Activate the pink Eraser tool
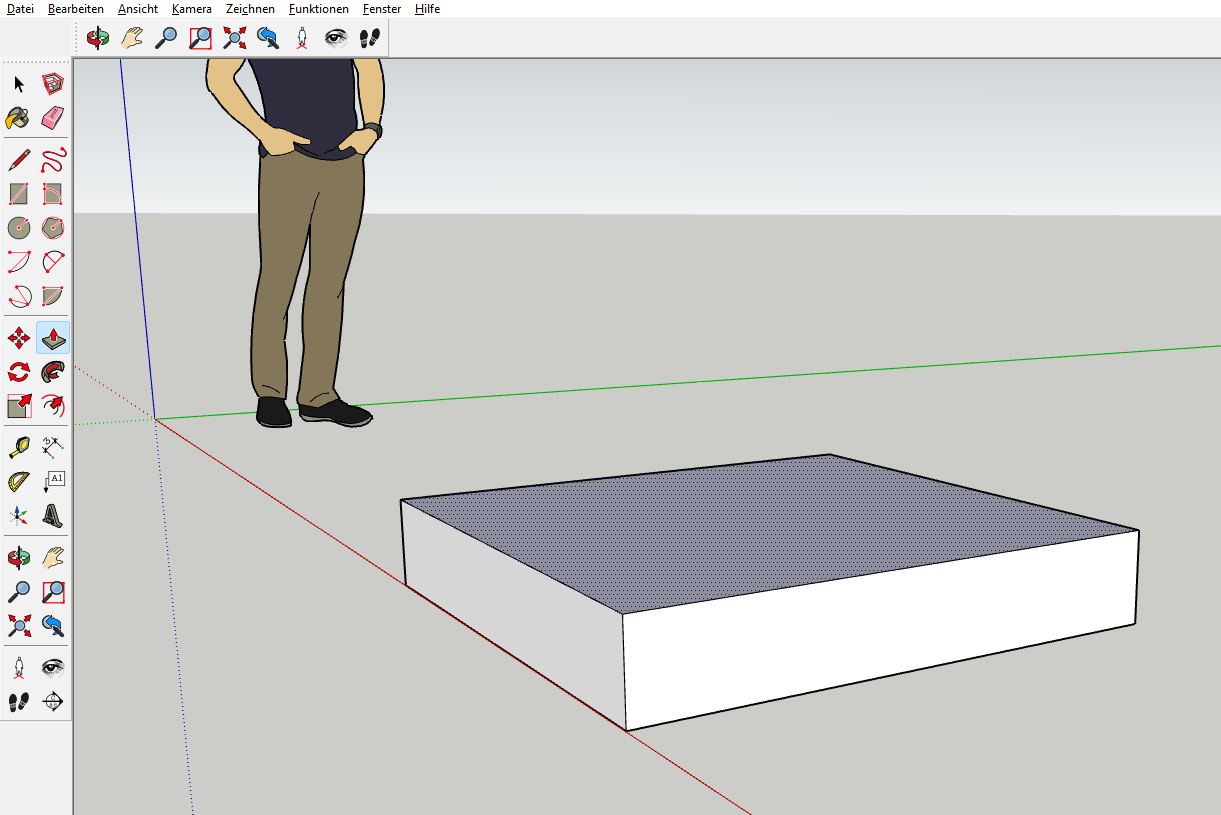Image resolution: width=1221 pixels, height=815 pixels. coord(53,118)
